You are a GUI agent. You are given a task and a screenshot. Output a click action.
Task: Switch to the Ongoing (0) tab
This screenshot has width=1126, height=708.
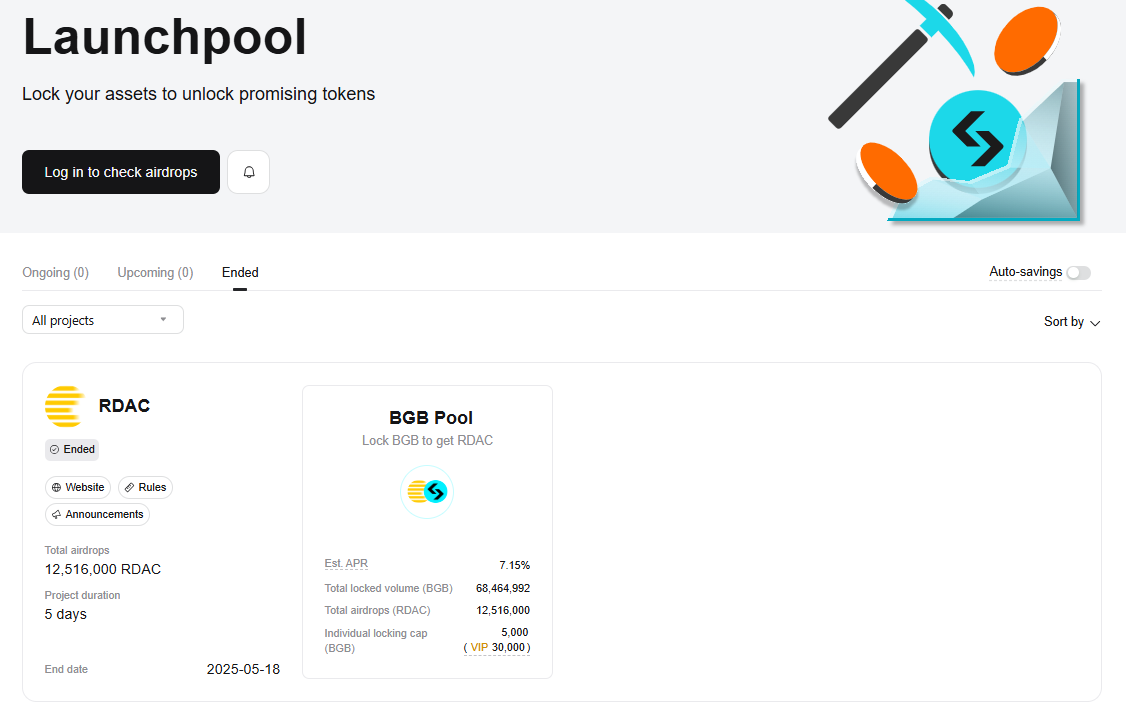click(x=55, y=273)
